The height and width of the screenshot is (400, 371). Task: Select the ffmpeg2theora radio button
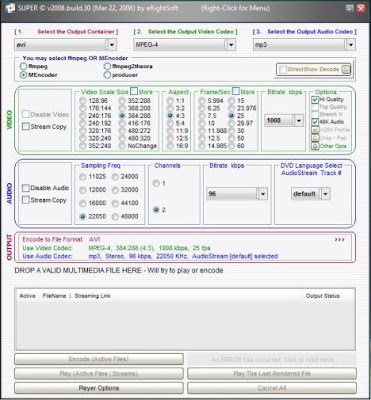[107, 67]
